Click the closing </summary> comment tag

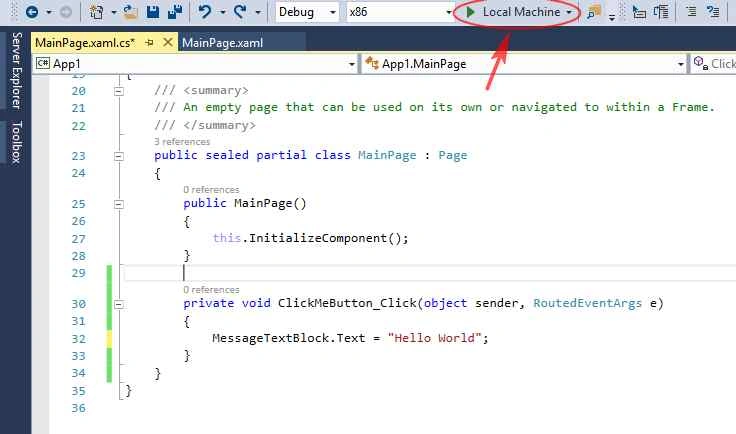(219, 125)
